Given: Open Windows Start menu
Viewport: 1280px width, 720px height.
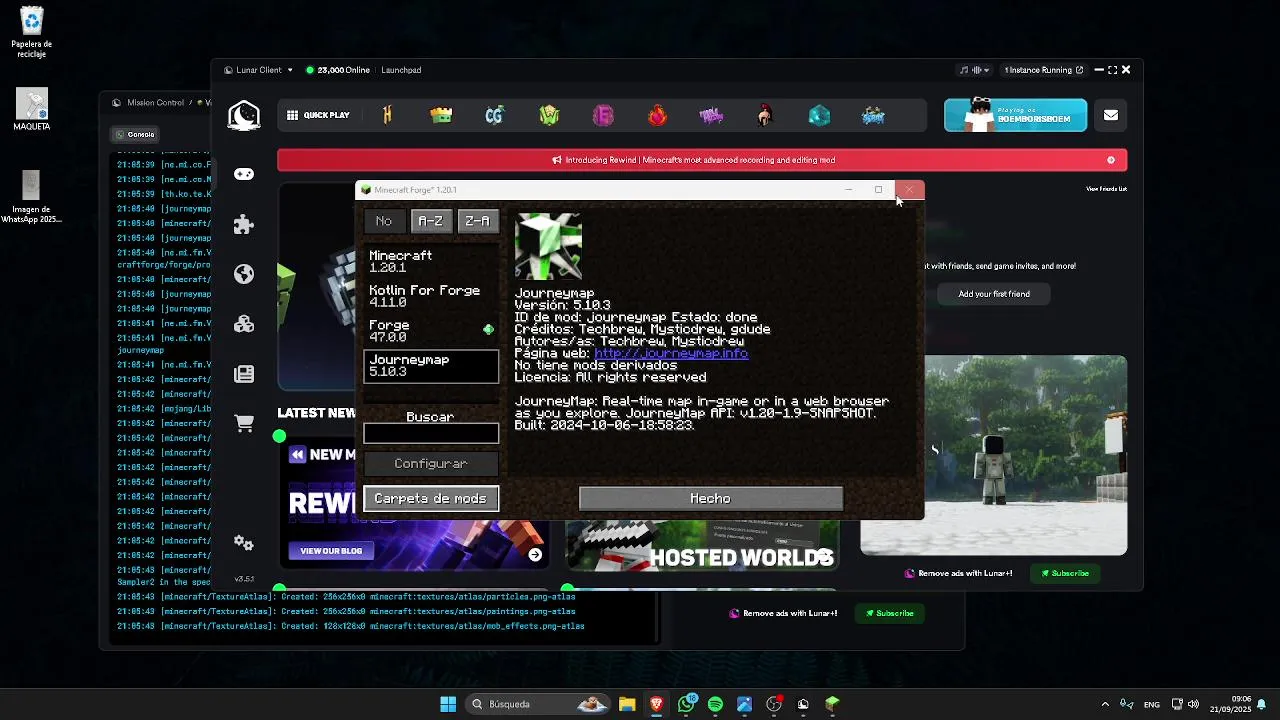Looking at the screenshot, I should click(x=448, y=704).
